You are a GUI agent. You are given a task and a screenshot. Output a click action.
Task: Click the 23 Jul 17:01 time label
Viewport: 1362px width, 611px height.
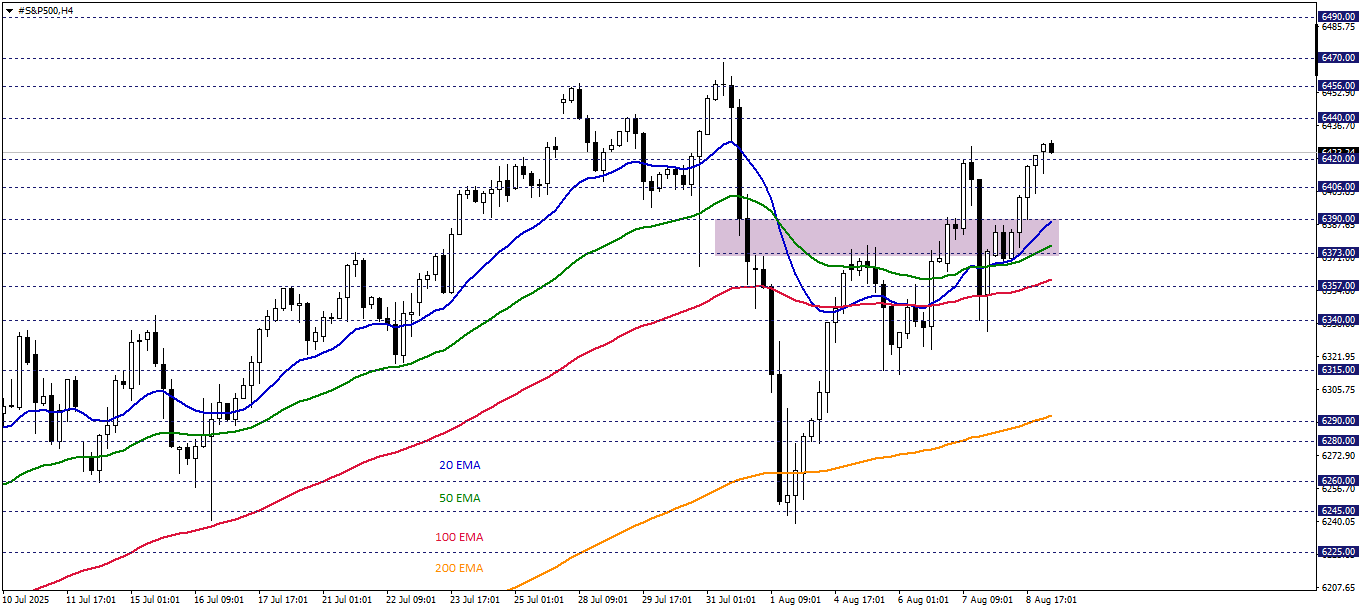[x=474, y=601]
